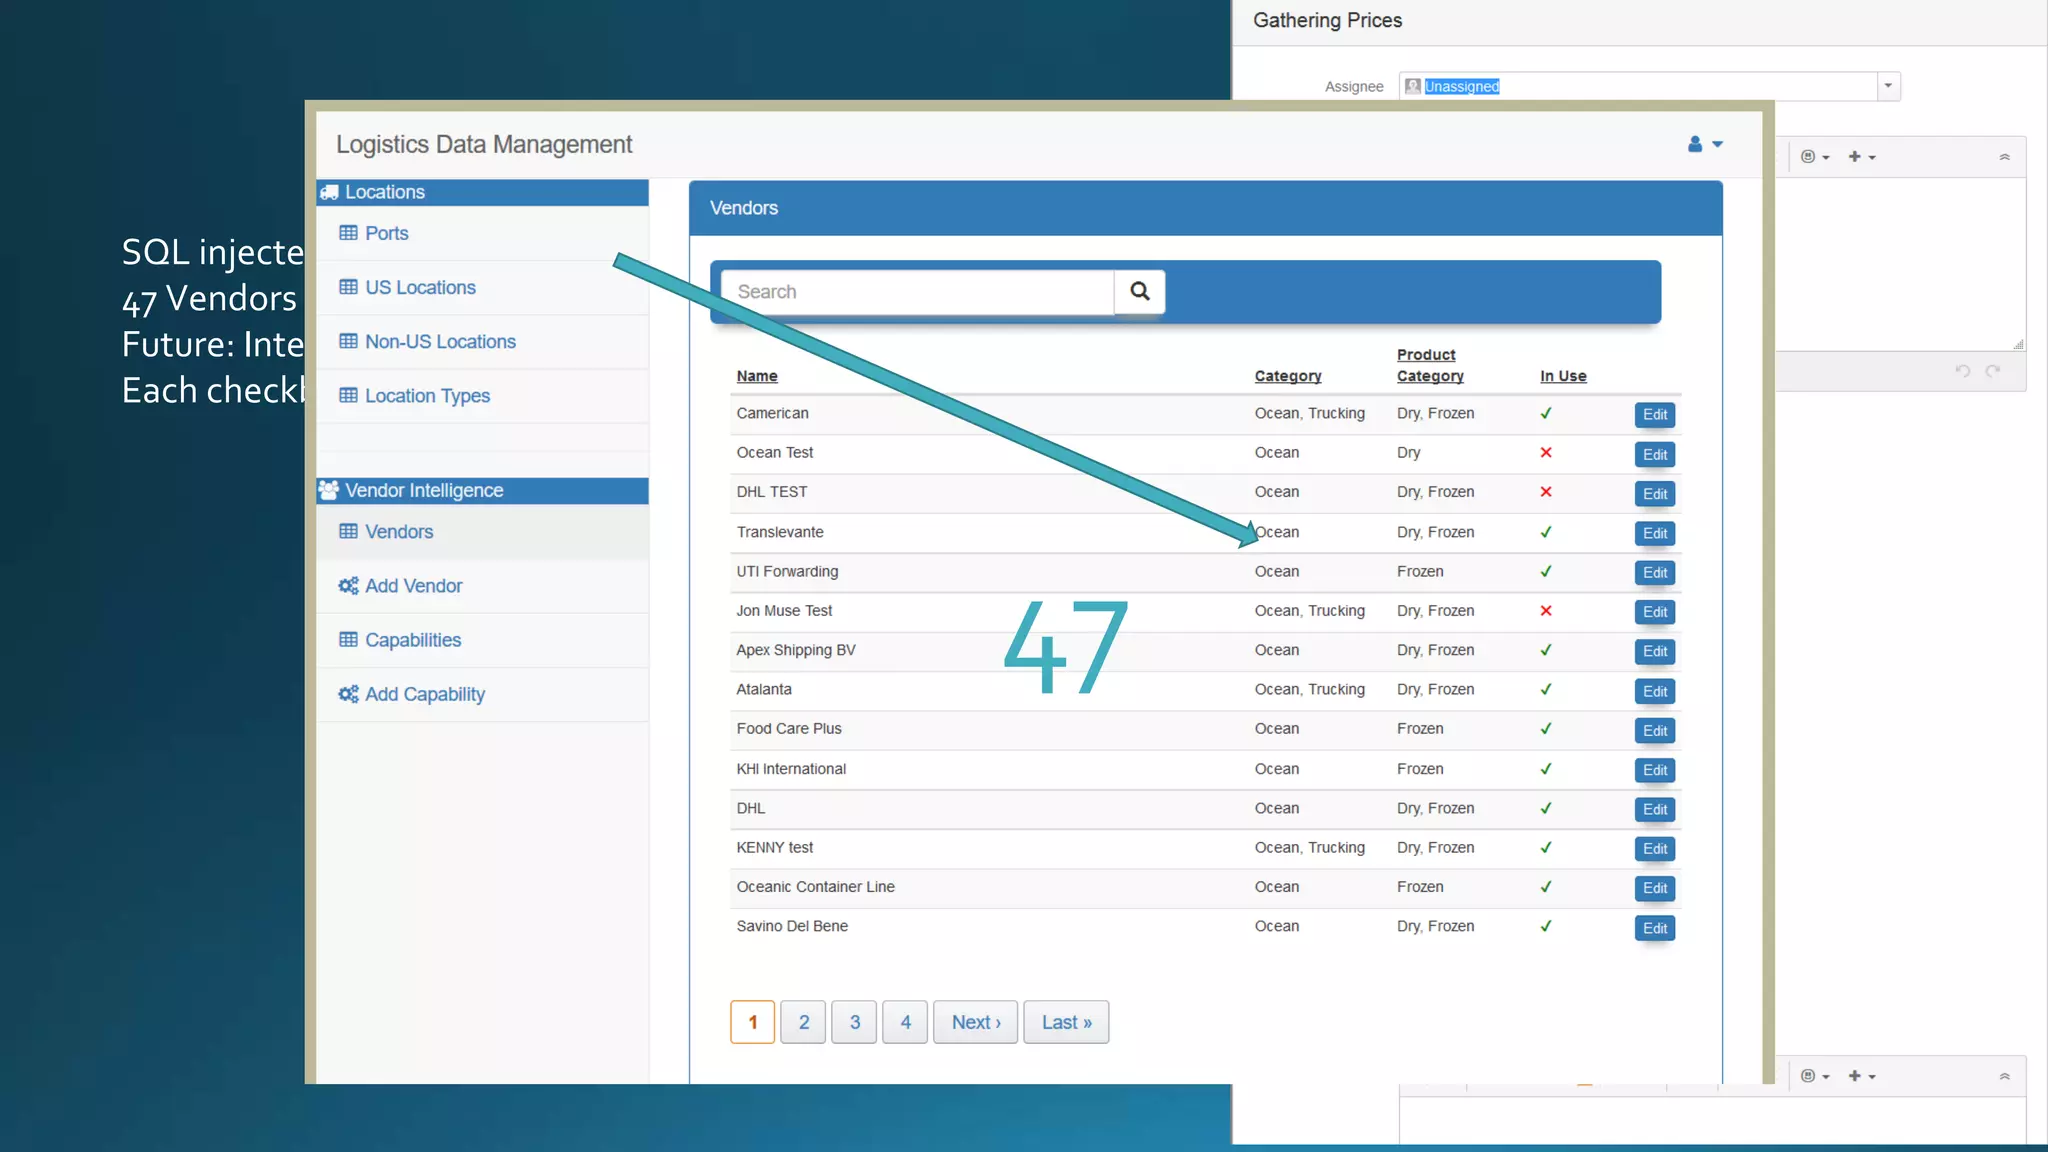Click the gears icon beside Add Vendor

[348, 585]
